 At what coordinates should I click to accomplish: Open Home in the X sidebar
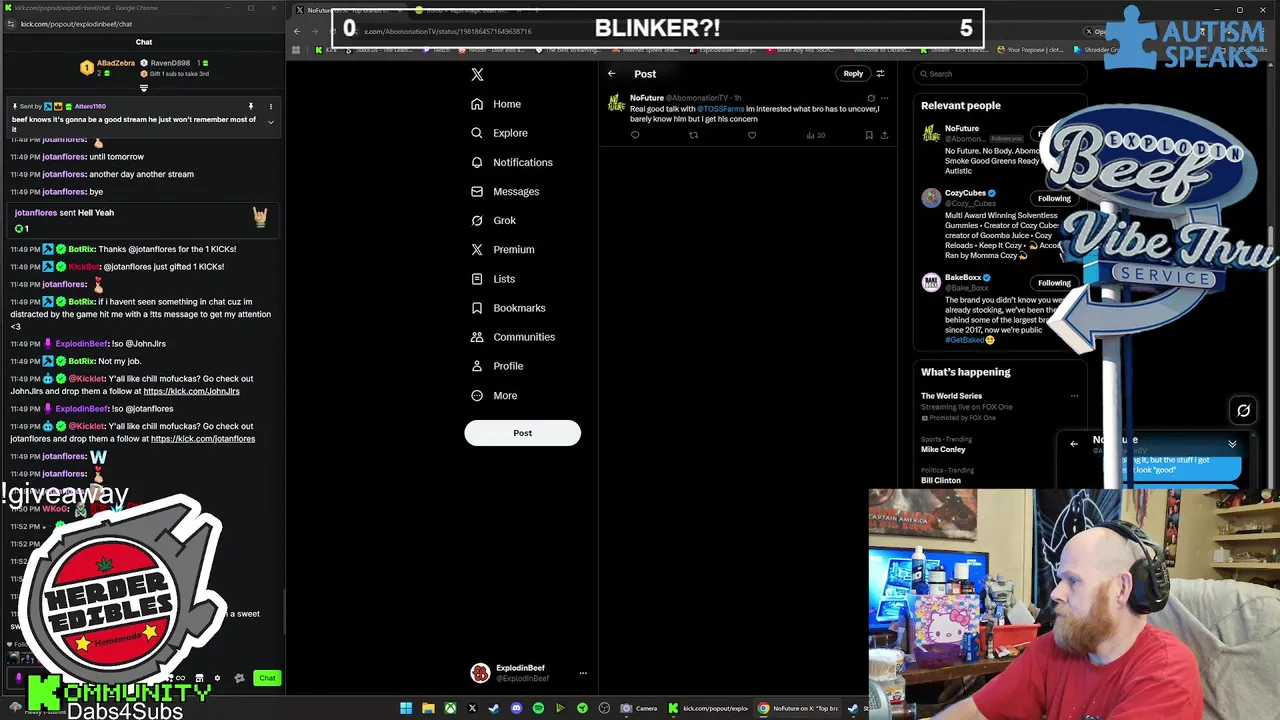496,104
